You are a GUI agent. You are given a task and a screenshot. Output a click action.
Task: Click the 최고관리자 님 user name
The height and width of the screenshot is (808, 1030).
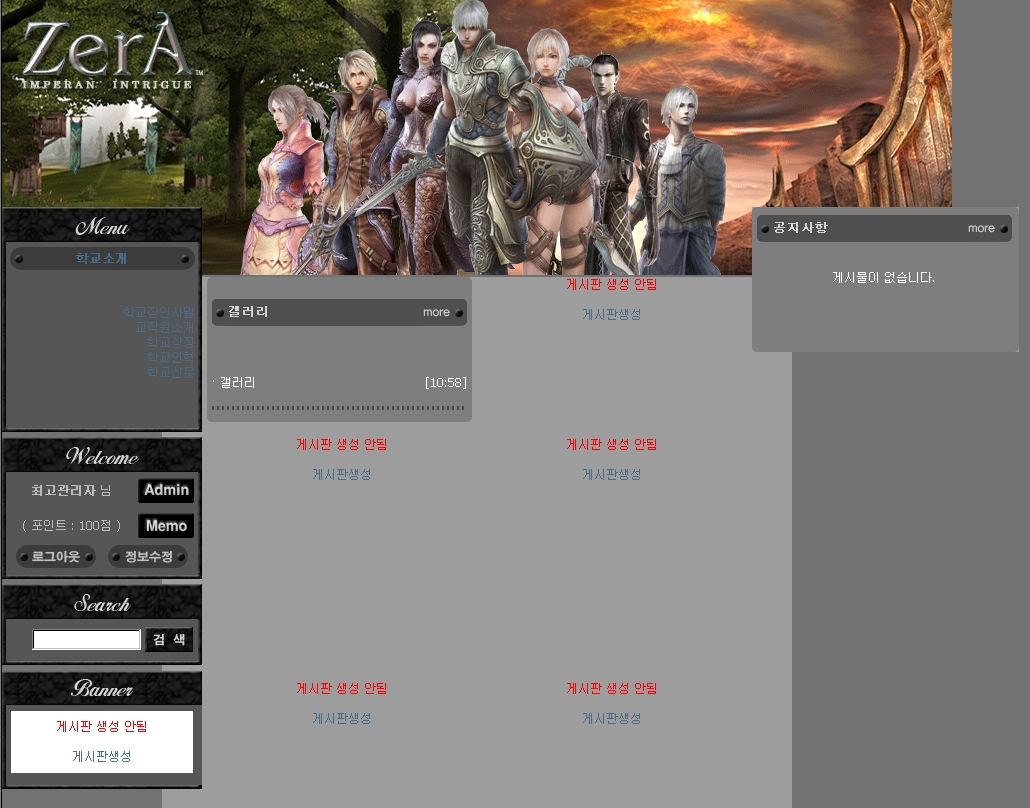click(71, 490)
